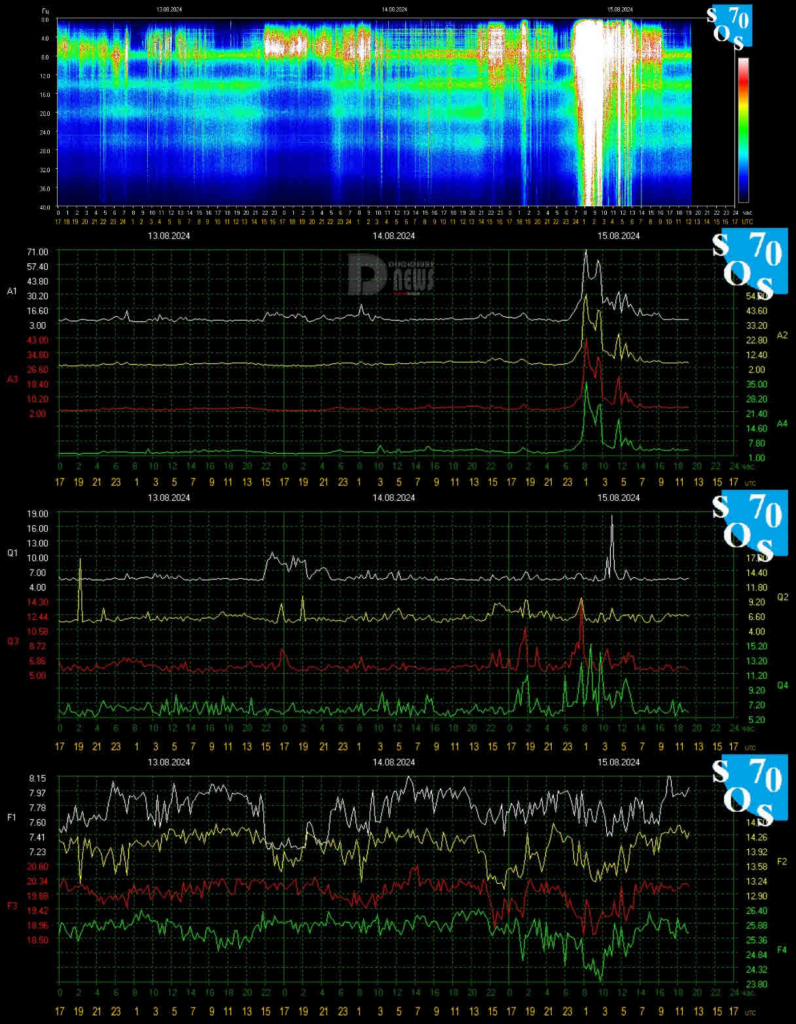This screenshot has width=796, height=1024.
Task: Click the SOS 70 logo on the Q-factor chart
Action: point(745,526)
